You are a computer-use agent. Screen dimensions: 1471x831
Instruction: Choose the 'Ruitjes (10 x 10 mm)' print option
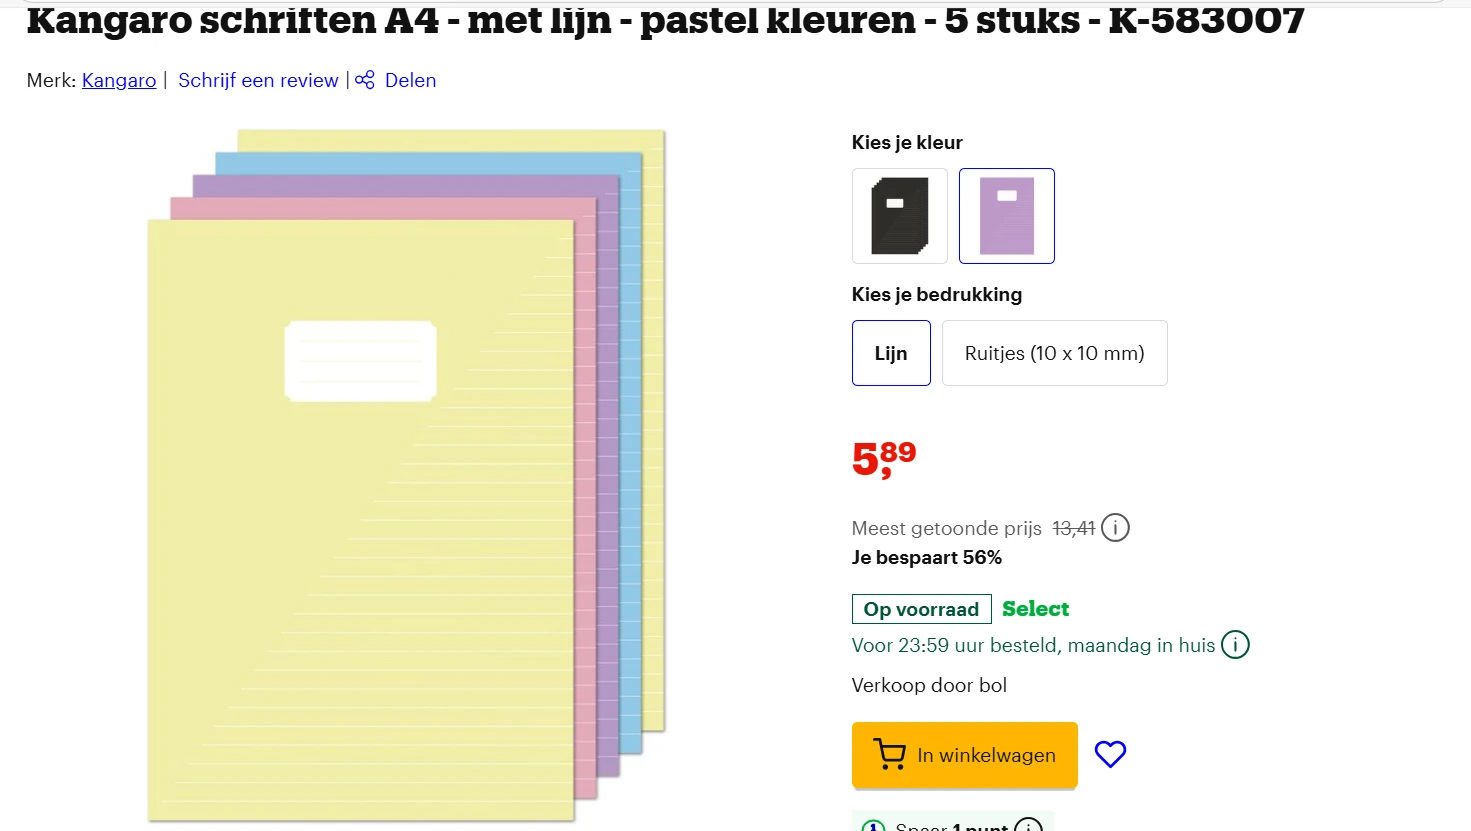(1054, 353)
